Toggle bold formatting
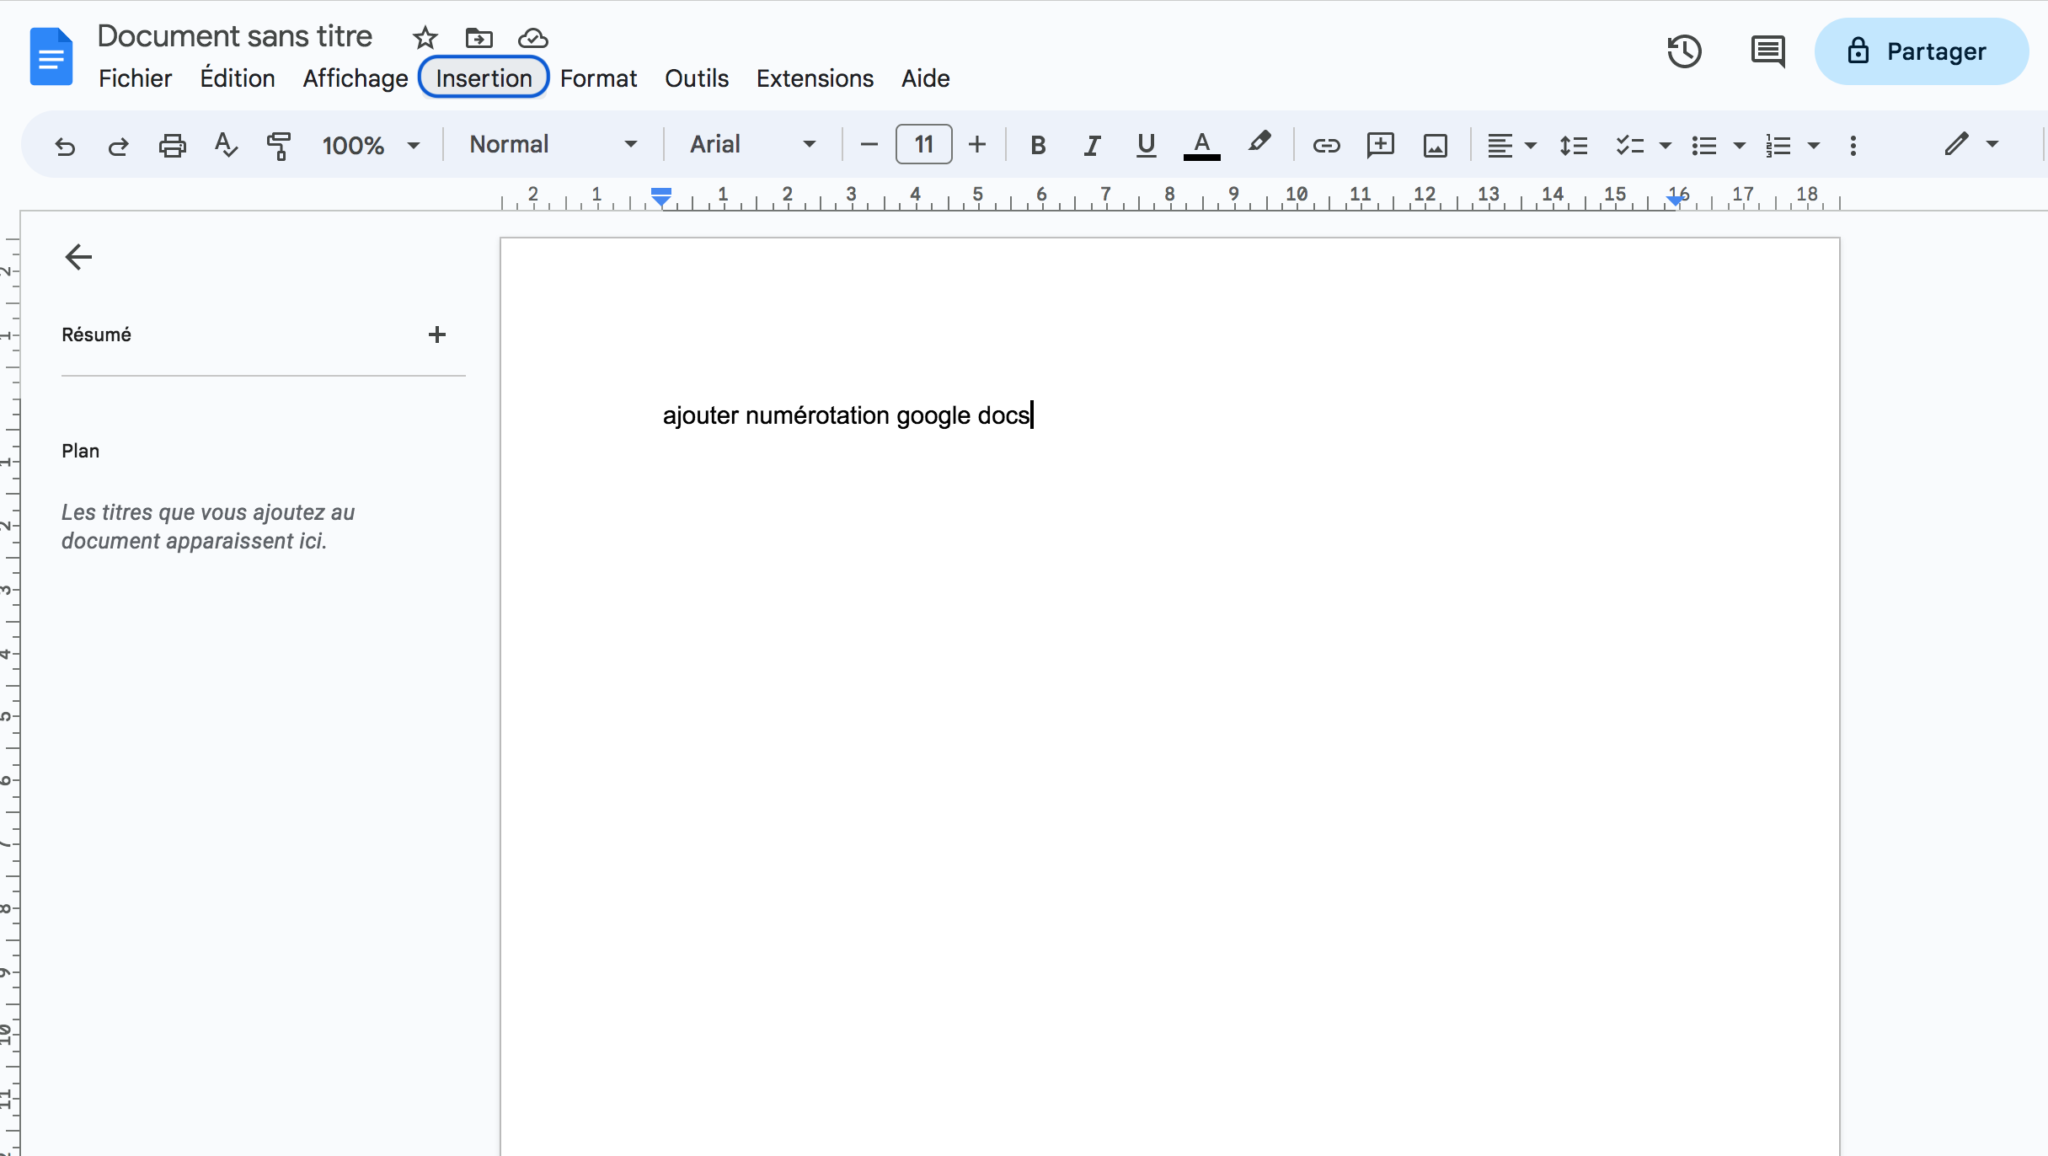Screen dimensions: 2048x1156 tap(1038, 145)
